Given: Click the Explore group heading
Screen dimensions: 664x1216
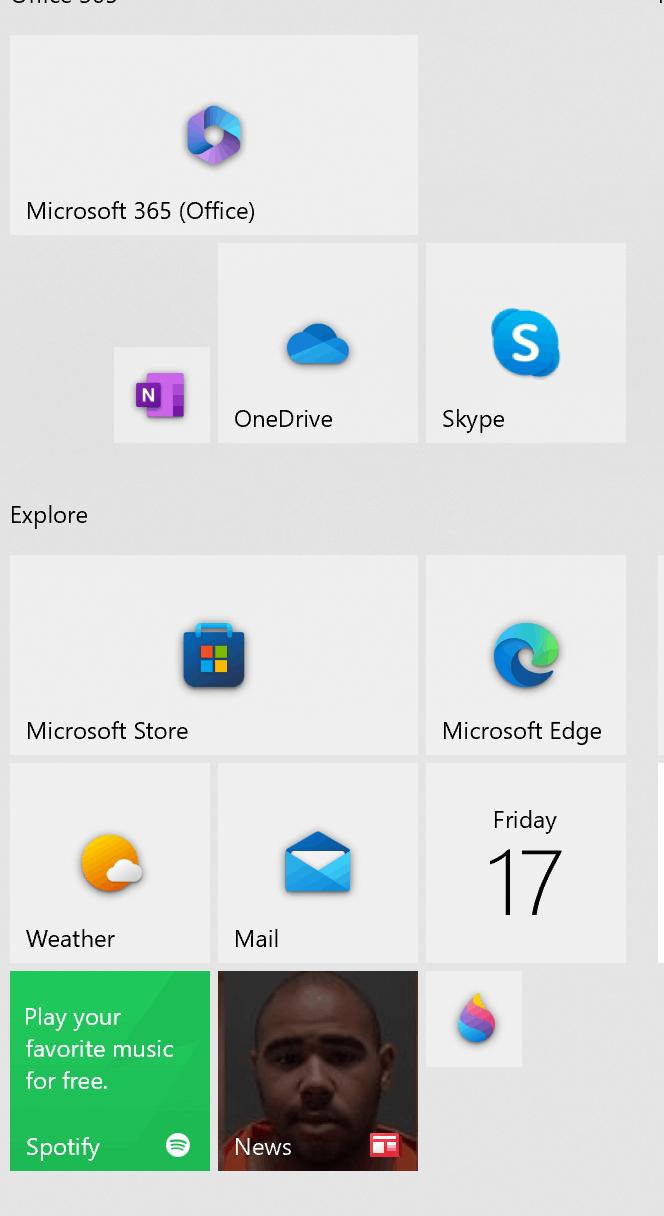Looking at the screenshot, I should coord(49,515).
